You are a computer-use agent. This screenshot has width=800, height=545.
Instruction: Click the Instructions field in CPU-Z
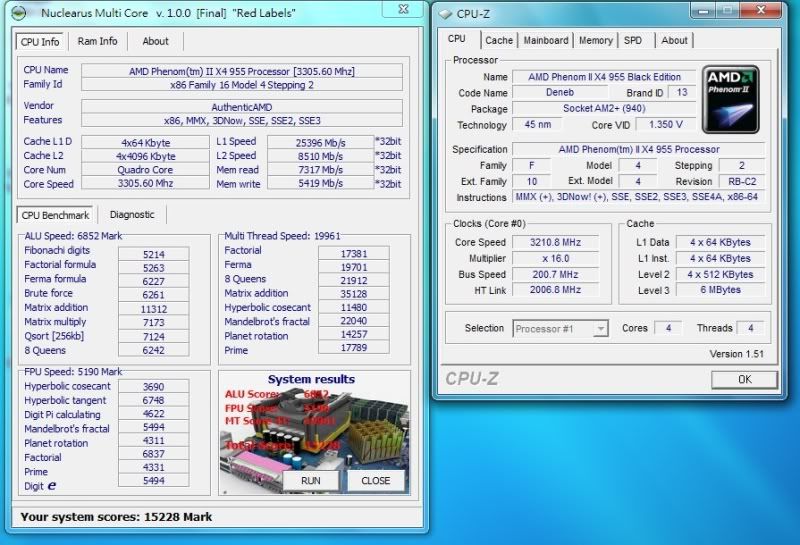point(638,196)
